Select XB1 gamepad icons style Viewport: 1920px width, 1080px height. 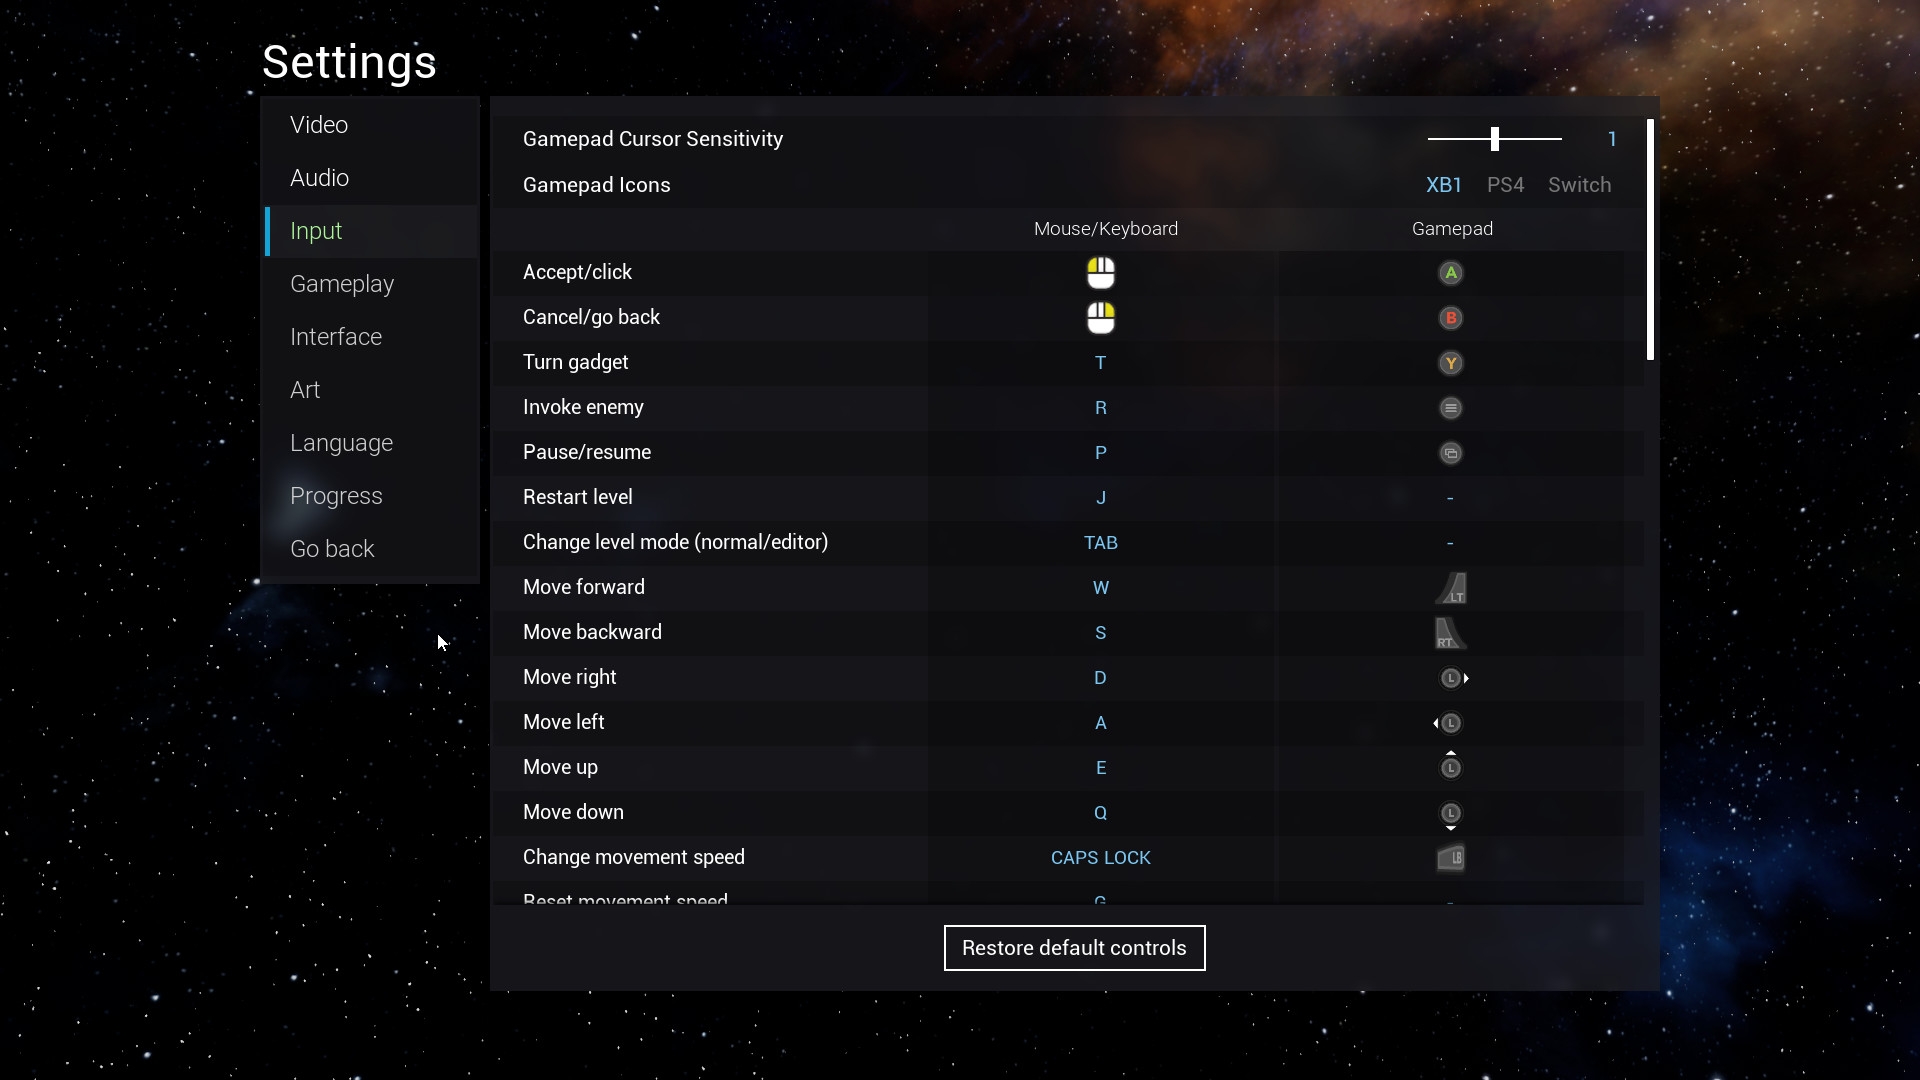[x=1443, y=185]
